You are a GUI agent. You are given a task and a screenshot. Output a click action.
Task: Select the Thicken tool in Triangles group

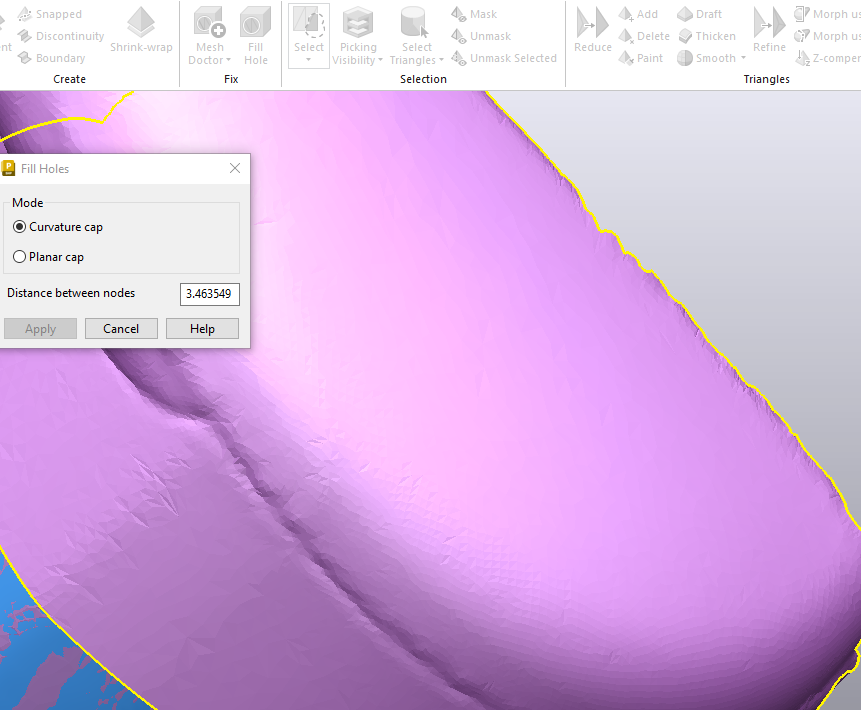(708, 36)
